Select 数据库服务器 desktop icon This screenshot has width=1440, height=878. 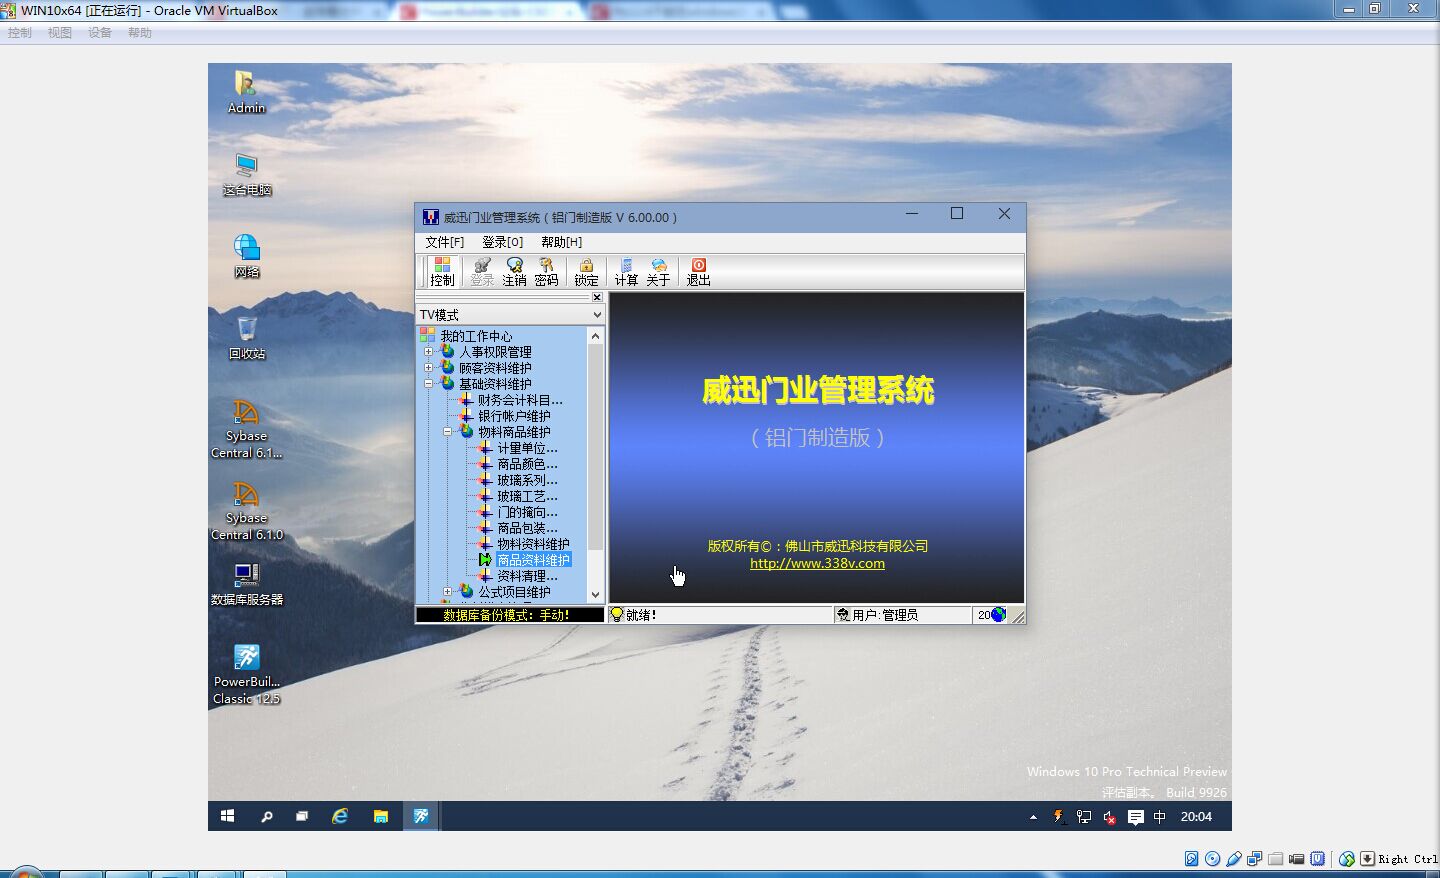coord(246,584)
